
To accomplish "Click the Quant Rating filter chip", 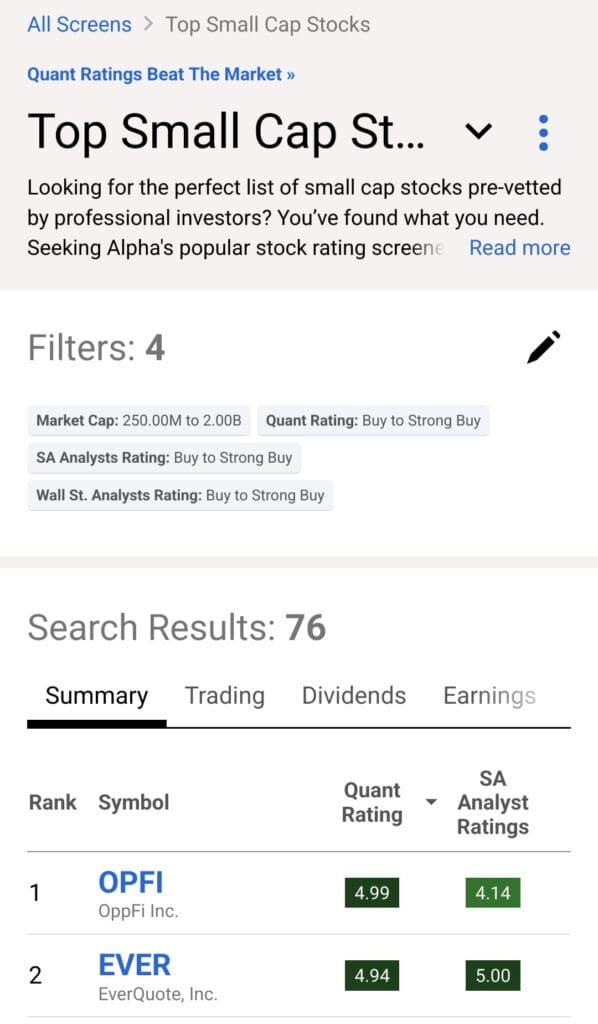I will click(x=374, y=421).
